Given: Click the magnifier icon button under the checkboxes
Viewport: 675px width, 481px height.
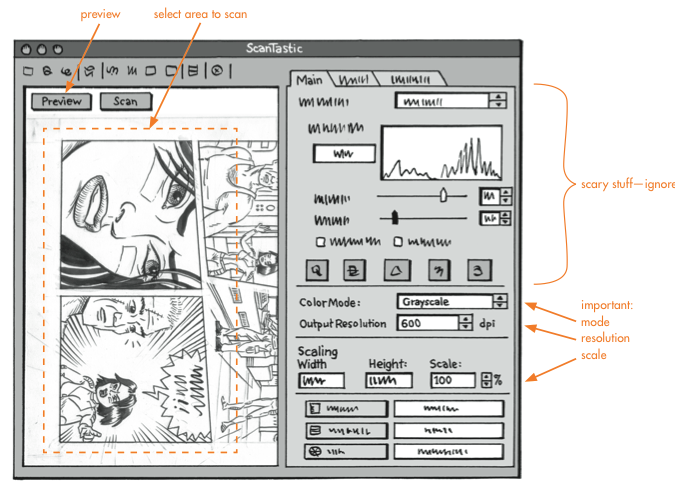Looking at the screenshot, I should (317, 270).
